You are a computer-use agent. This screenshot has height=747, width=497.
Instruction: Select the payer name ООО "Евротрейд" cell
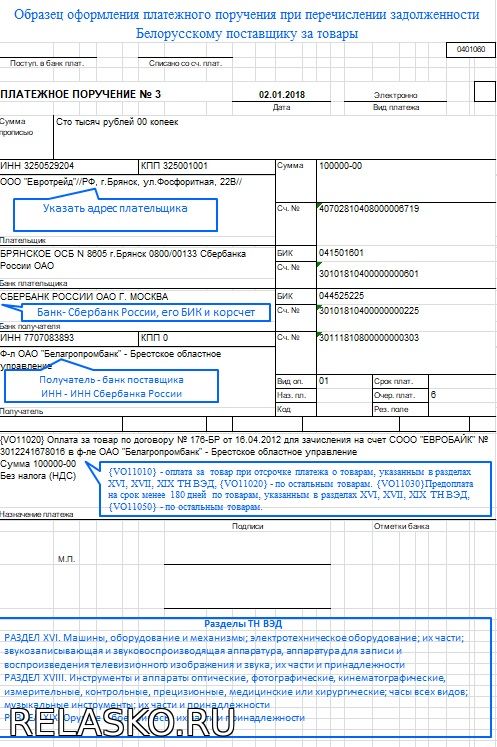tap(121, 182)
